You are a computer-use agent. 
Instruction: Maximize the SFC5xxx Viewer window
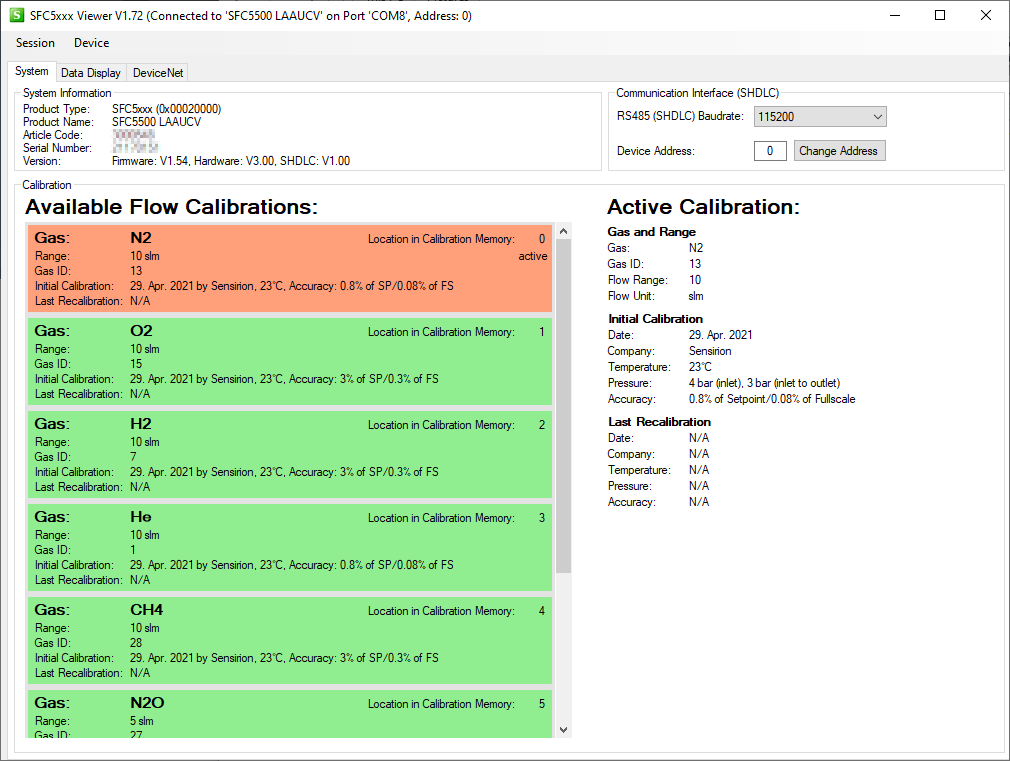940,16
